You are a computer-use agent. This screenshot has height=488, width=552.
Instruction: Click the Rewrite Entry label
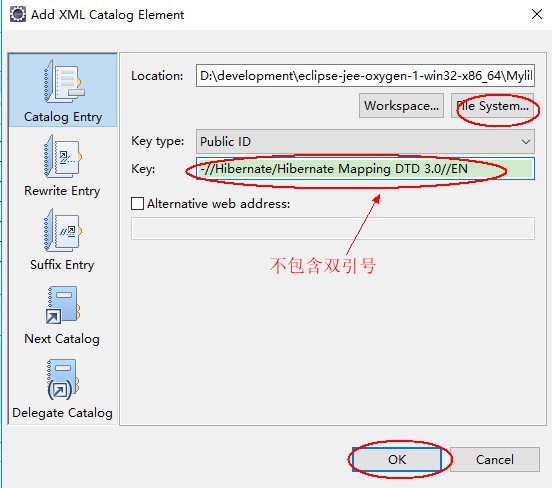coord(62,191)
